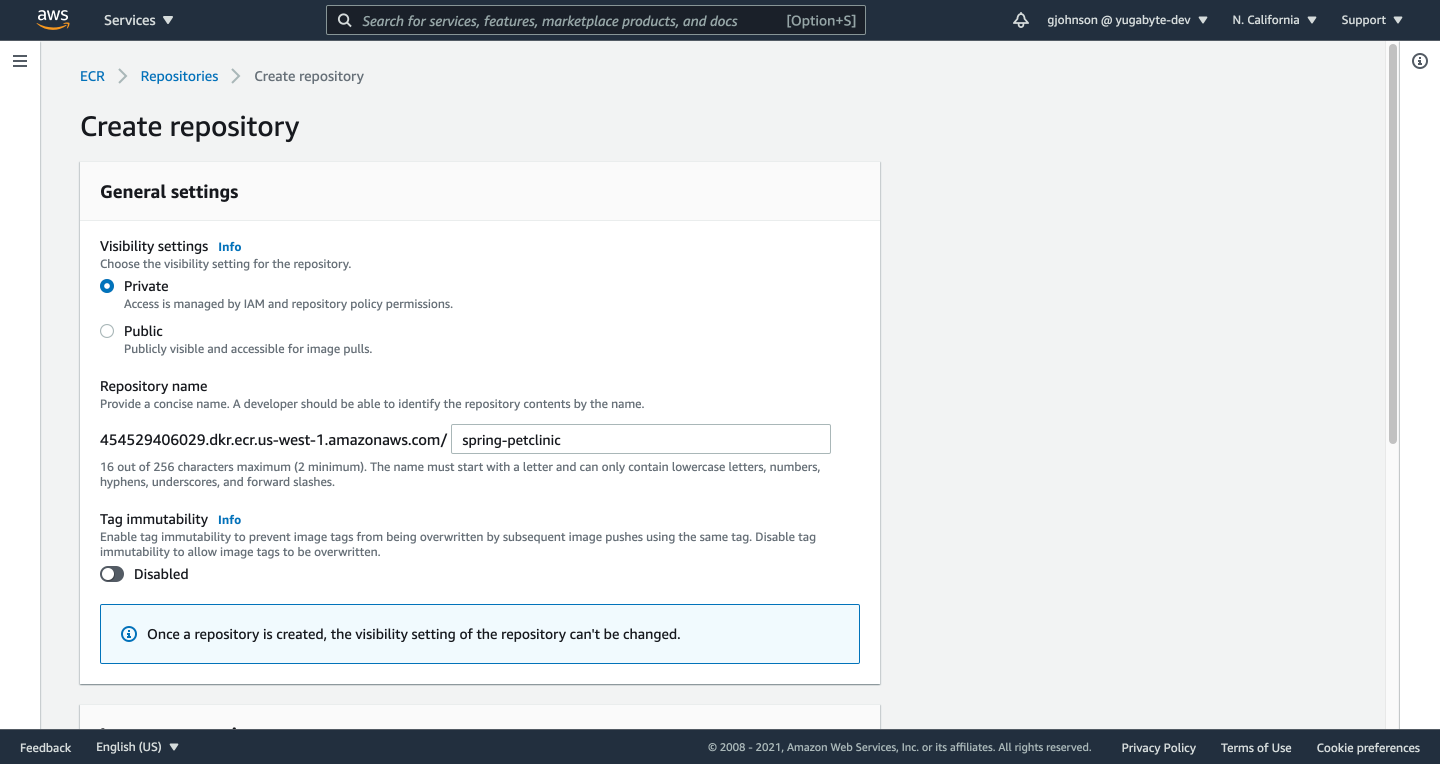1440x764 pixels.
Task: Go to the ECR breadcrumb link
Action: (92, 76)
